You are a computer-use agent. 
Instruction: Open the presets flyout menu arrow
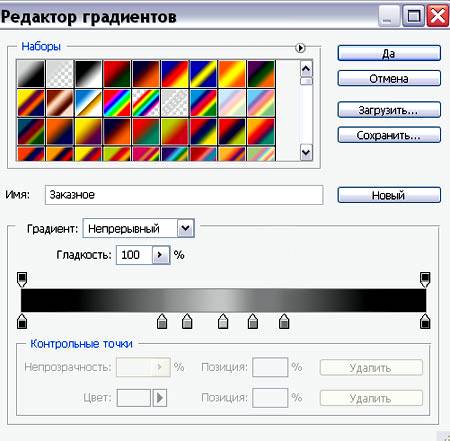(300, 48)
